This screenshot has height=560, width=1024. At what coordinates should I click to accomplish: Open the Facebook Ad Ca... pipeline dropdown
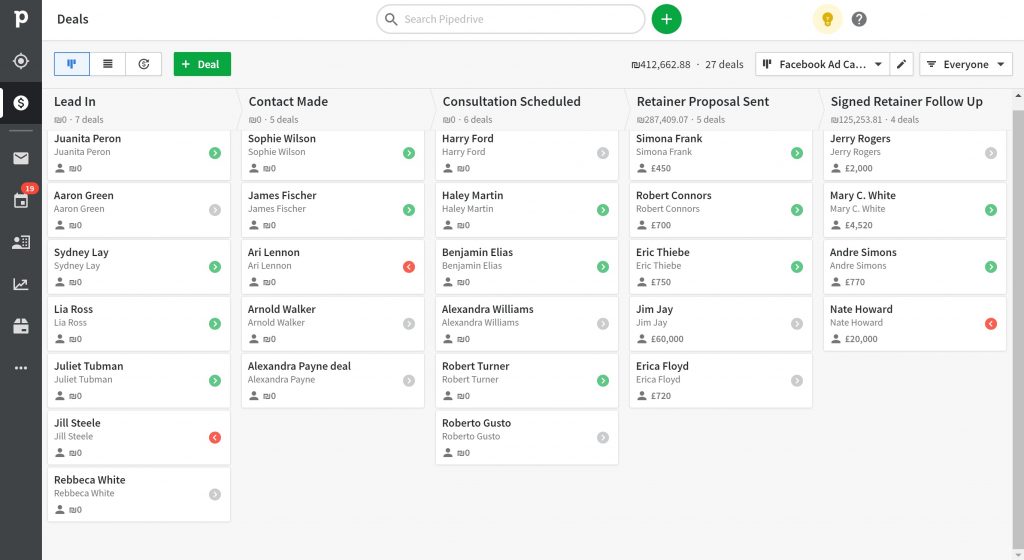[822, 64]
